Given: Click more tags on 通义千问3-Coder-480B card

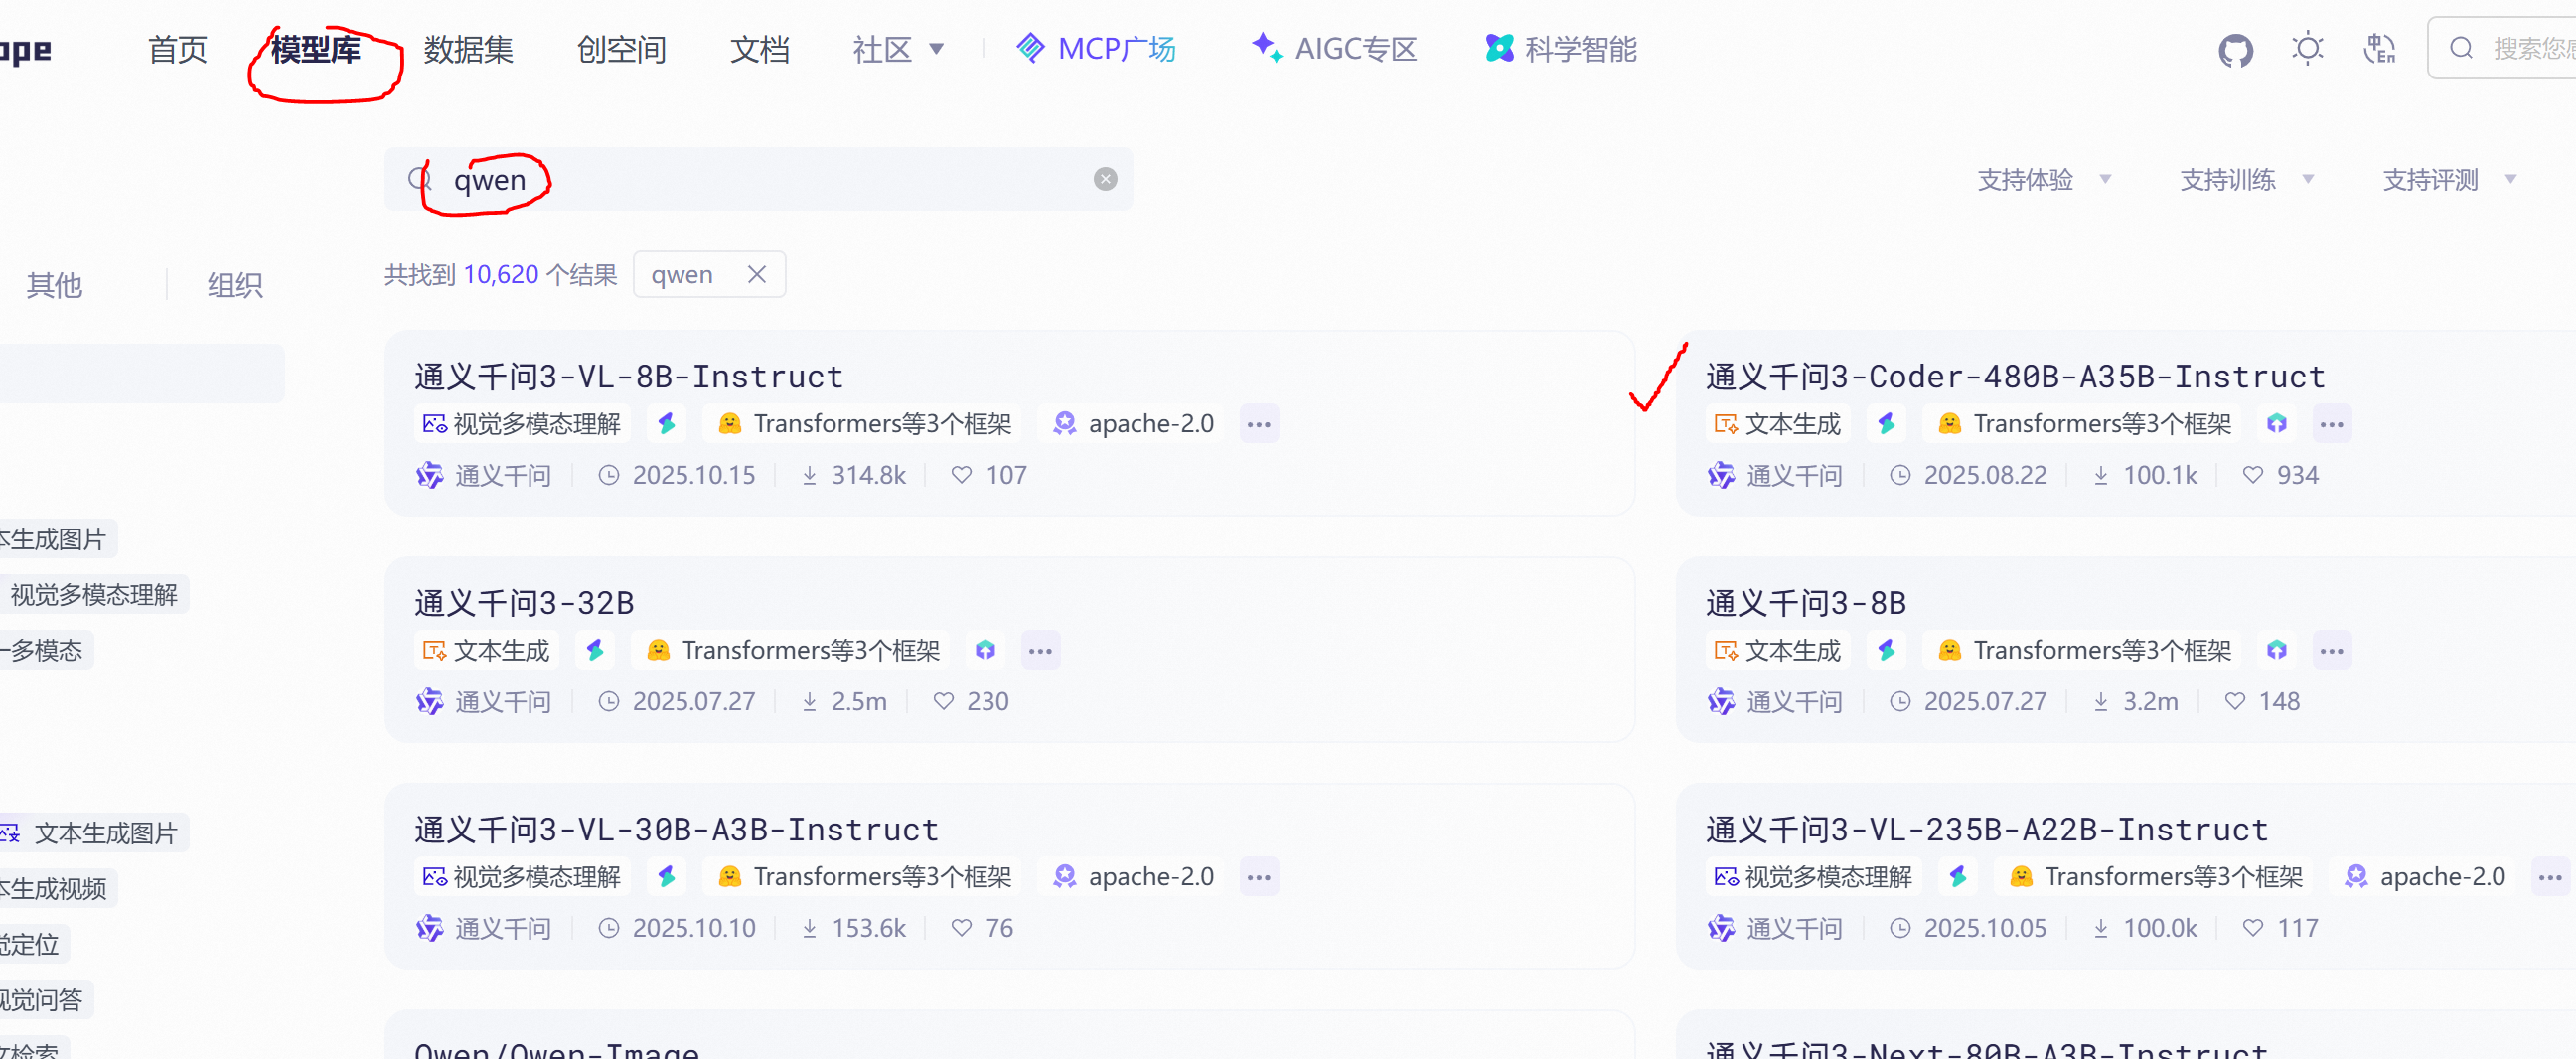Looking at the screenshot, I should coord(2331,424).
